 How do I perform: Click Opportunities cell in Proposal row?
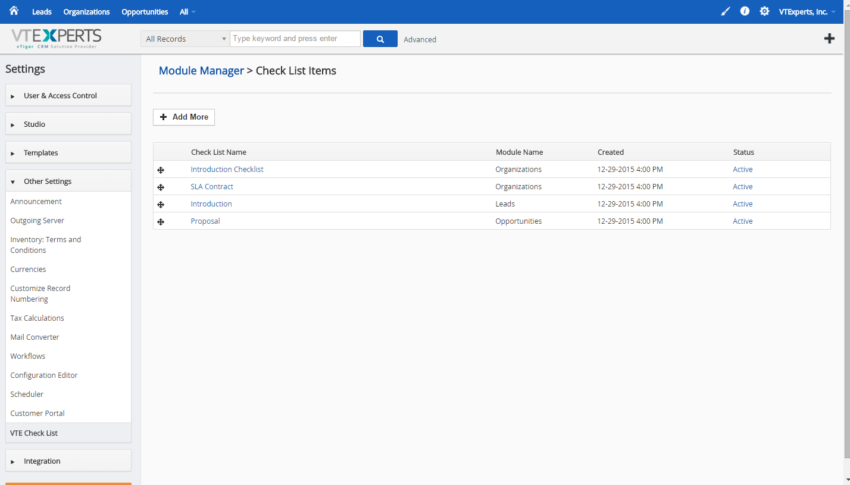(518, 222)
